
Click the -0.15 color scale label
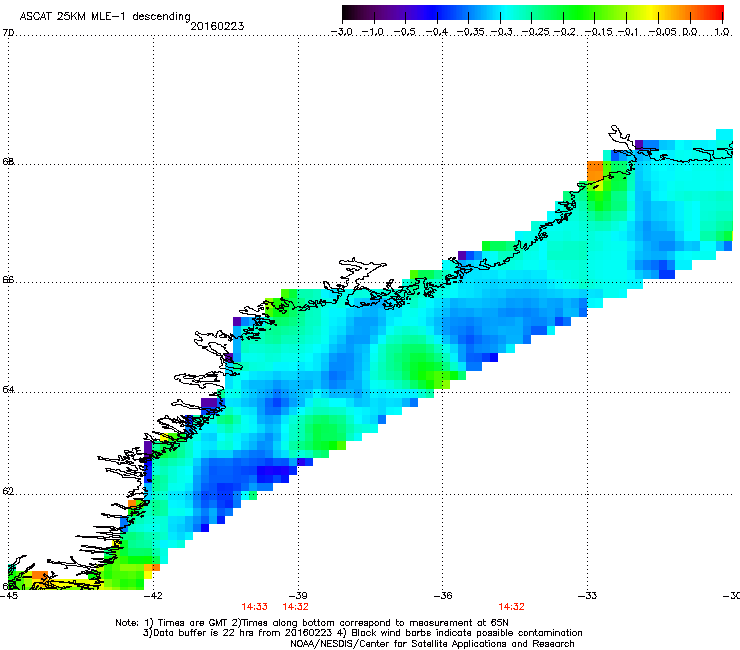click(598, 32)
